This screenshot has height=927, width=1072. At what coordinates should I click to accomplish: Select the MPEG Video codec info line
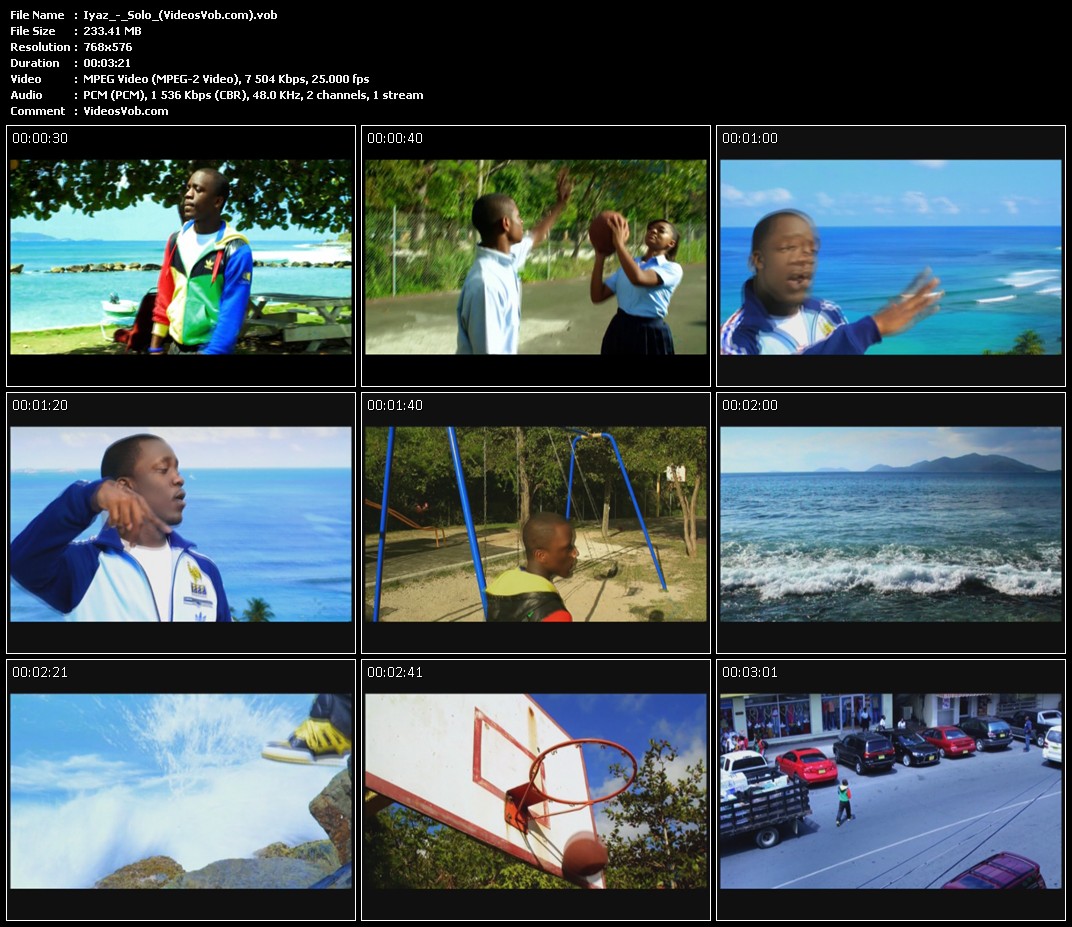pos(226,79)
